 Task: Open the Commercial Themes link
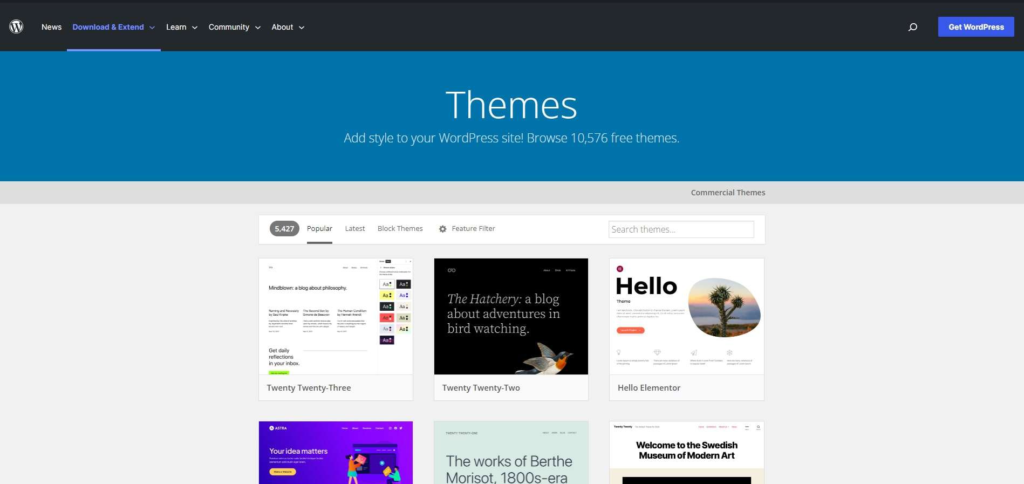coord(728,192)
